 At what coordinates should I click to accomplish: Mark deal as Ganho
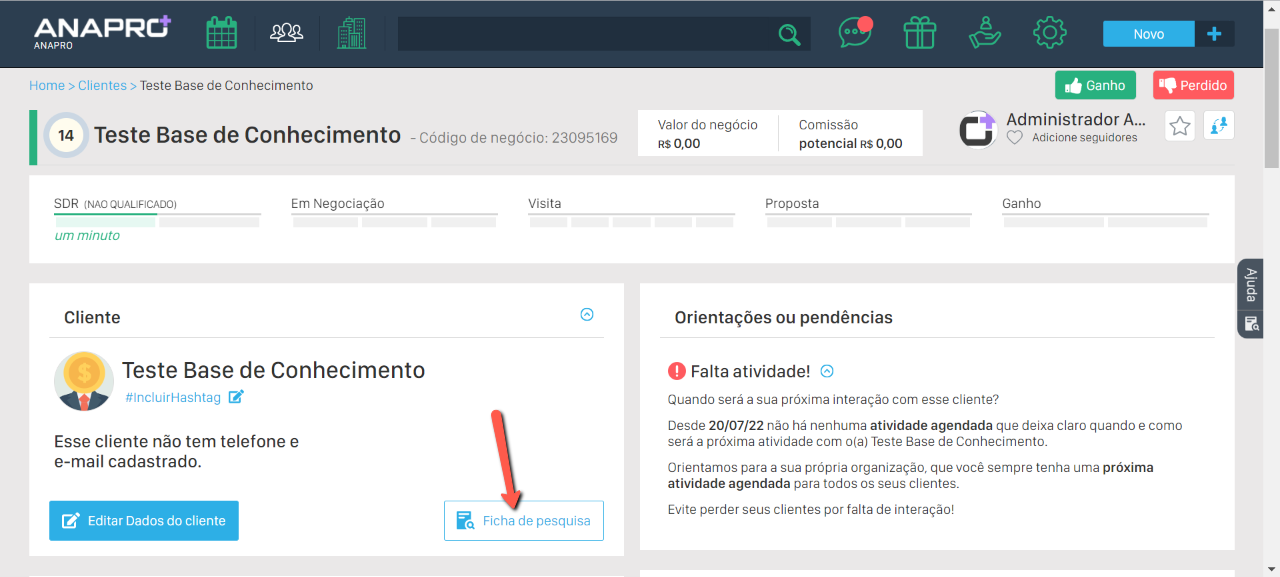coord(1095,86)
